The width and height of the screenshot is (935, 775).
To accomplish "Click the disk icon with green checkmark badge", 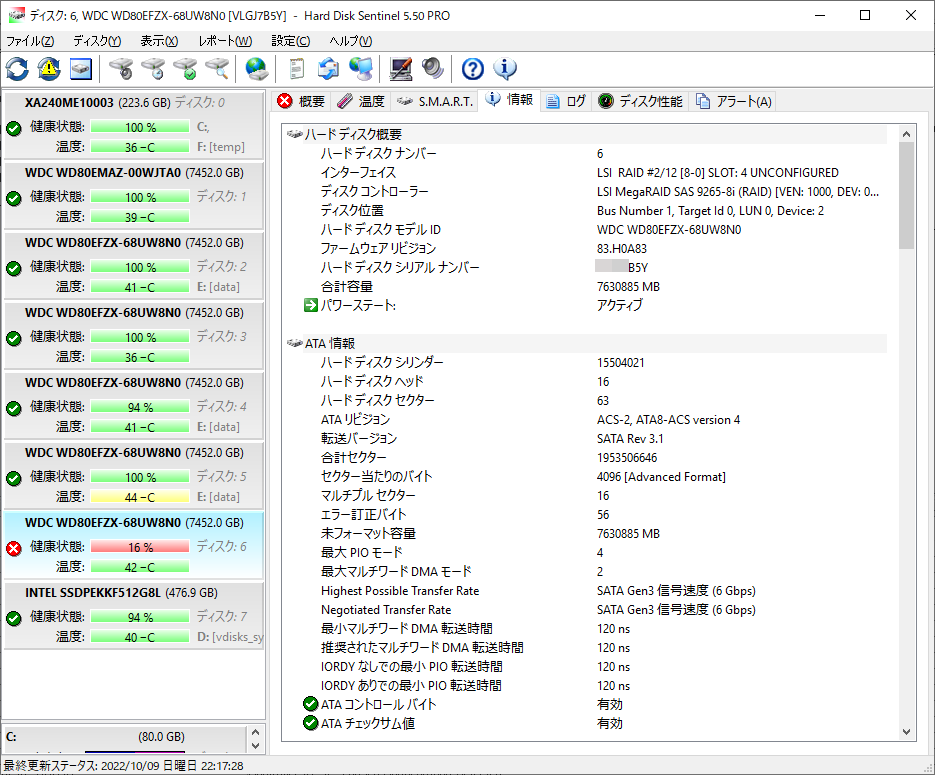I will click(x=185, y=69).
